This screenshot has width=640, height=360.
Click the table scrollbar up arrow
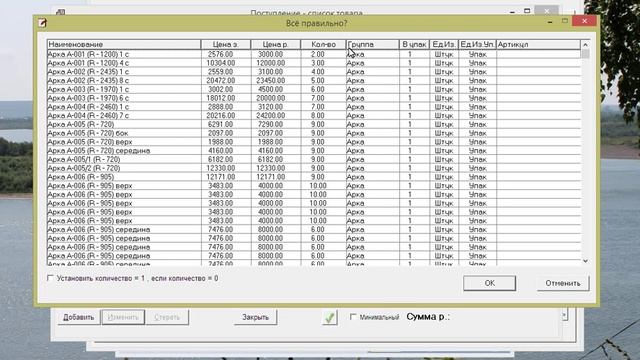pyautogui.click(x=585, y=44)
